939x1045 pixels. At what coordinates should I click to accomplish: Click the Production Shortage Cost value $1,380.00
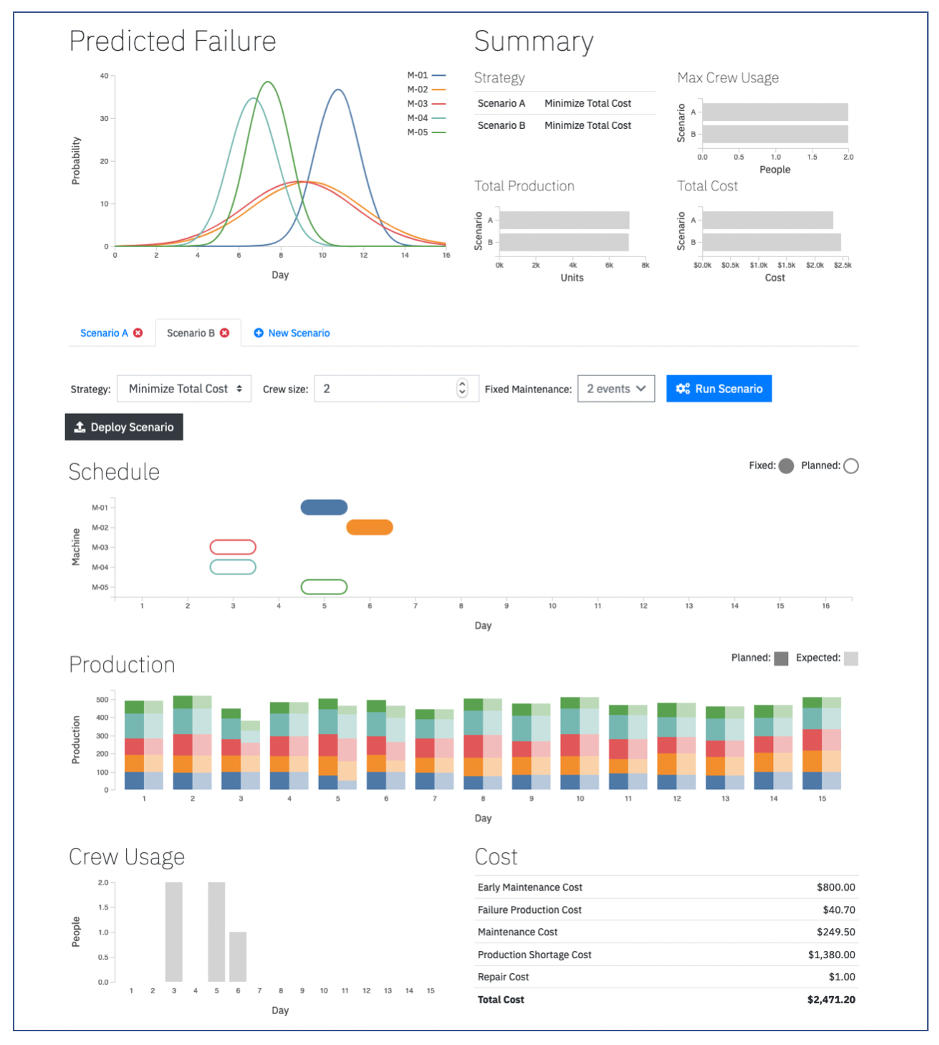click(x=832, y=954)
